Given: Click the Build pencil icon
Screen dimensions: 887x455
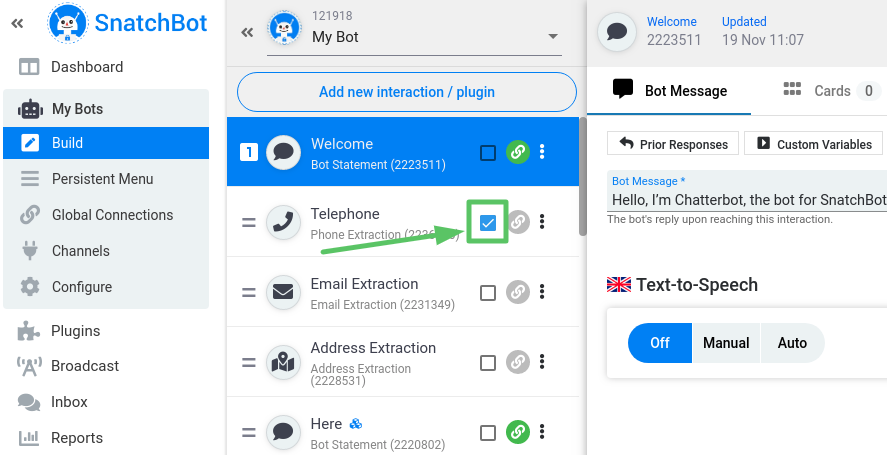Looking at the screenshot, I should click(x=30, y=143).
